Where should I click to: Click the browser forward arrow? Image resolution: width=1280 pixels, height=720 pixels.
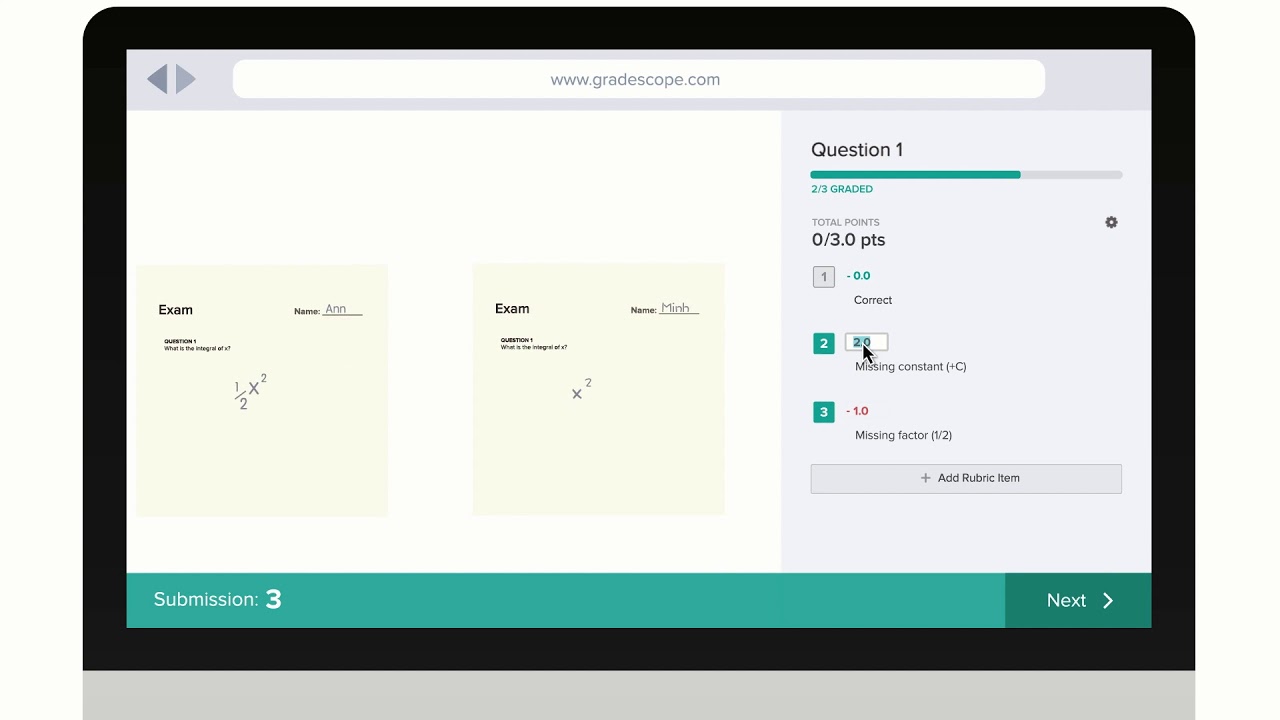pyautogui.click(x=186, y=79)
